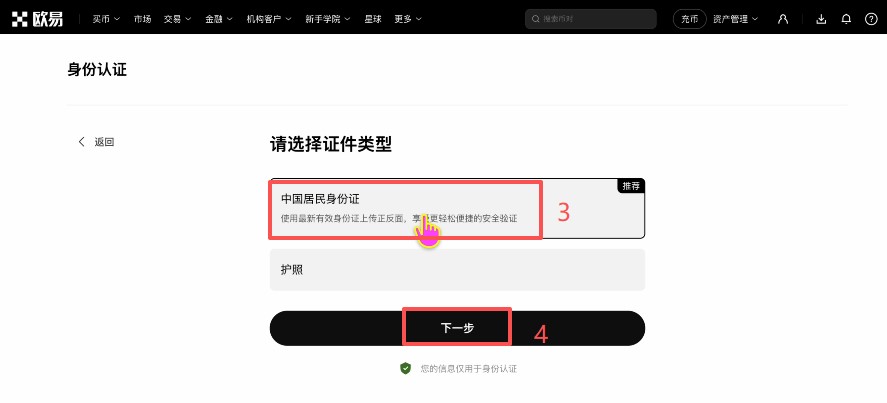Open the 星球 menu item

point(373,19)
